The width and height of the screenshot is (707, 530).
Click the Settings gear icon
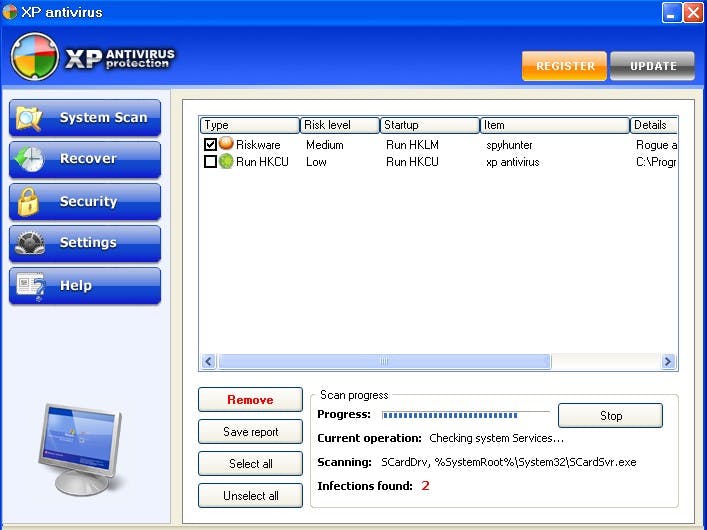30,243
